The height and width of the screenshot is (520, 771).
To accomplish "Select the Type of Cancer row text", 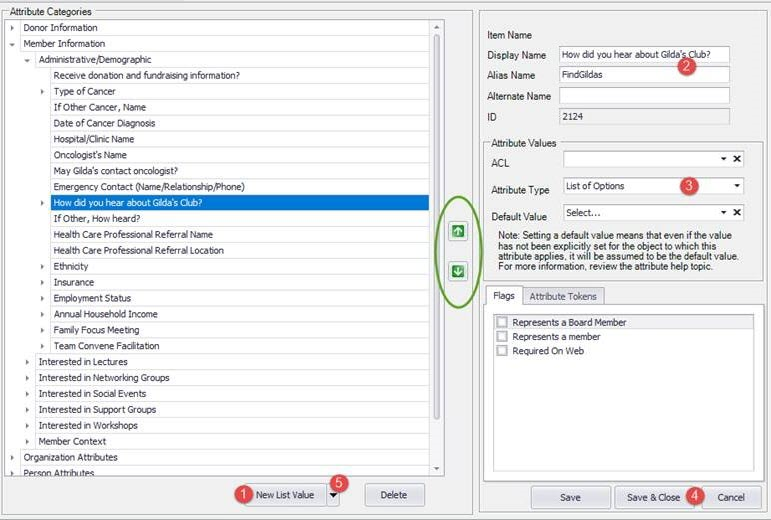I will 85,91.
